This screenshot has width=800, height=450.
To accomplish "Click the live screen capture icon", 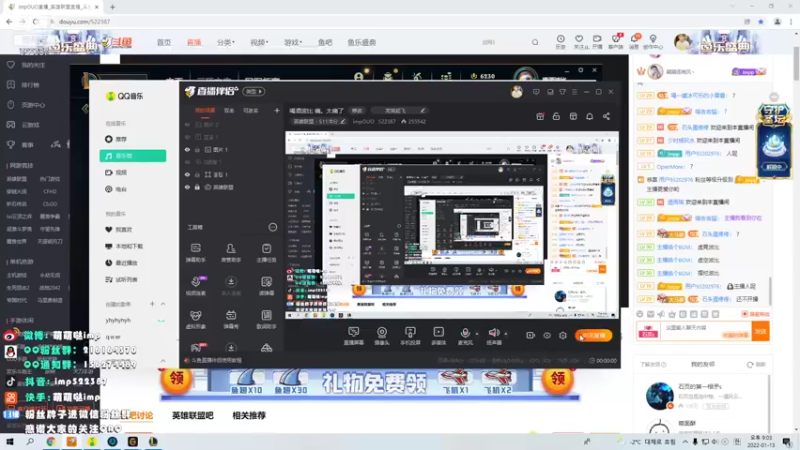I will [354, 333].
